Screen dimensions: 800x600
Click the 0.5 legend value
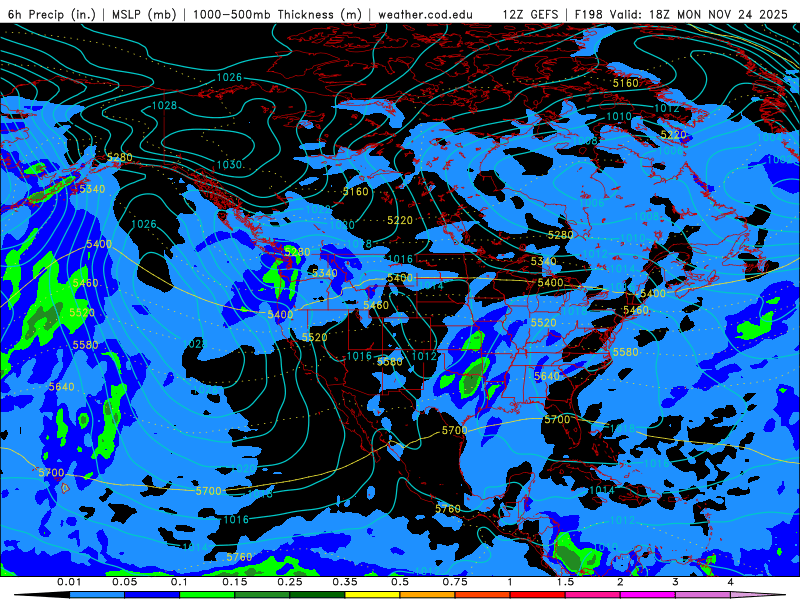(x=400, y=582)
